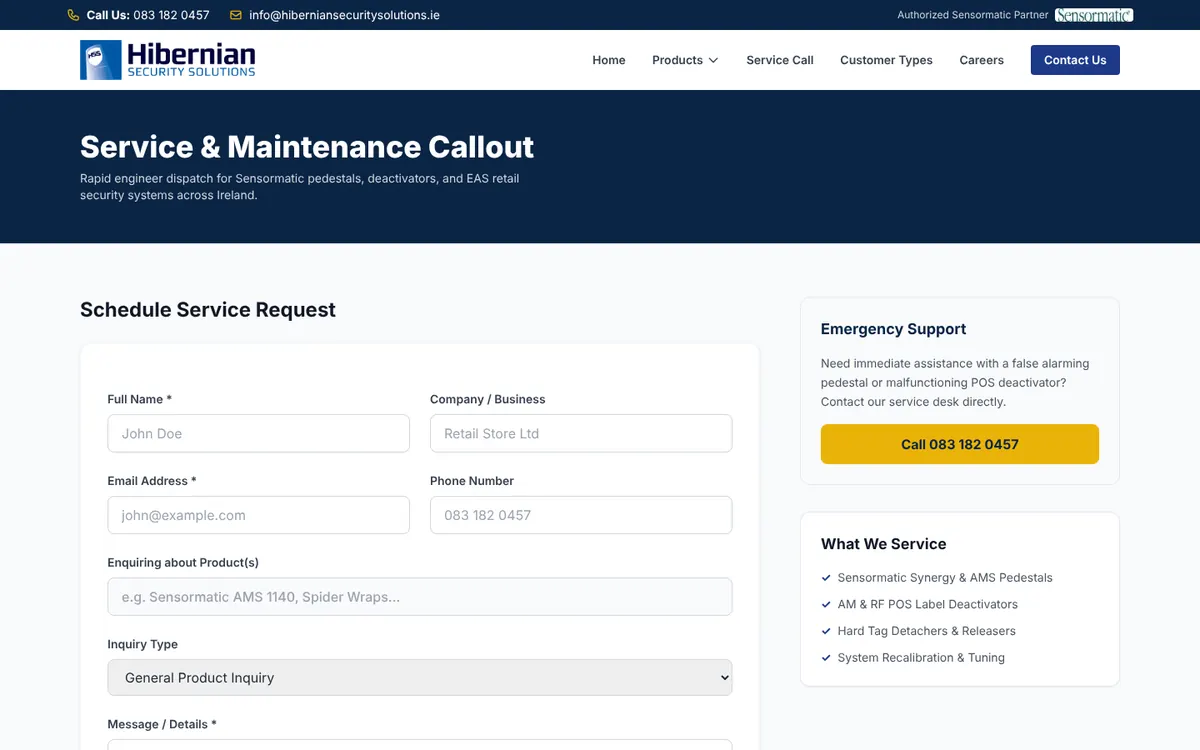Viewport: 1200px width, 750px height.
Task: Click the Contact Us button
Action: 1075,60
